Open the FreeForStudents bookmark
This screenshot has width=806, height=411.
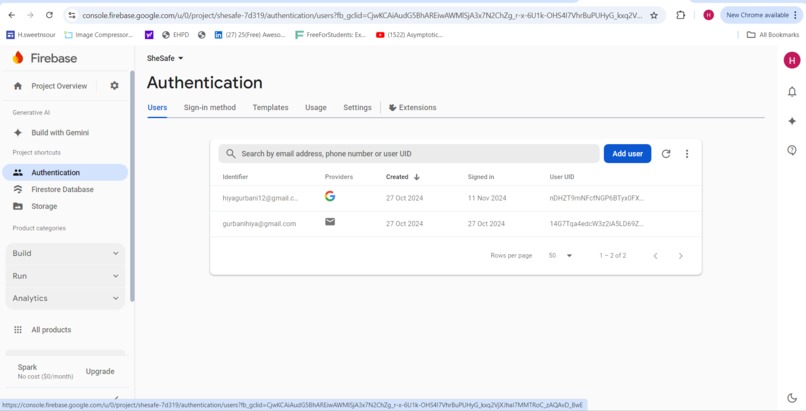(331, 35)
